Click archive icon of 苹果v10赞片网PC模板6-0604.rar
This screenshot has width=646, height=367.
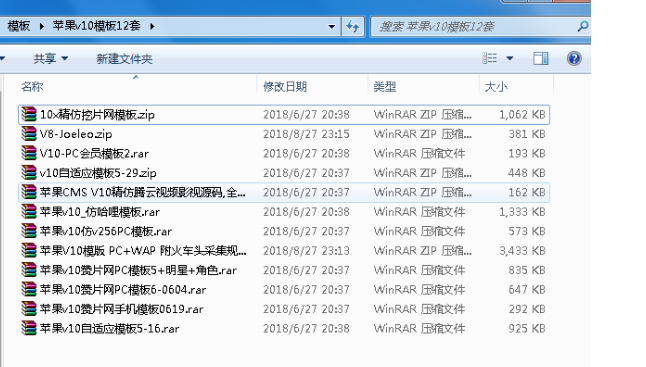[x=29, y=290]
